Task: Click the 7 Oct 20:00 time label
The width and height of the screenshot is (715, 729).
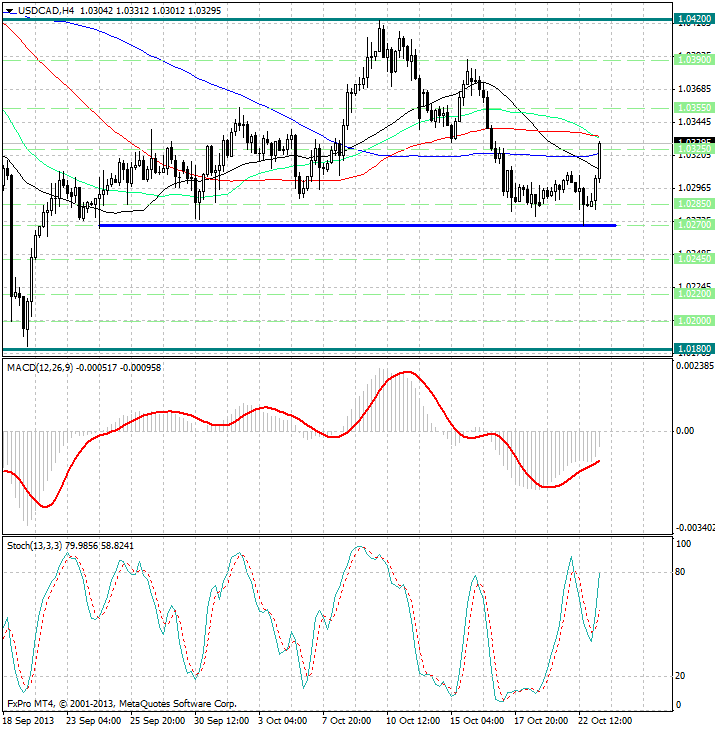Action: click(x=347, y=721)
